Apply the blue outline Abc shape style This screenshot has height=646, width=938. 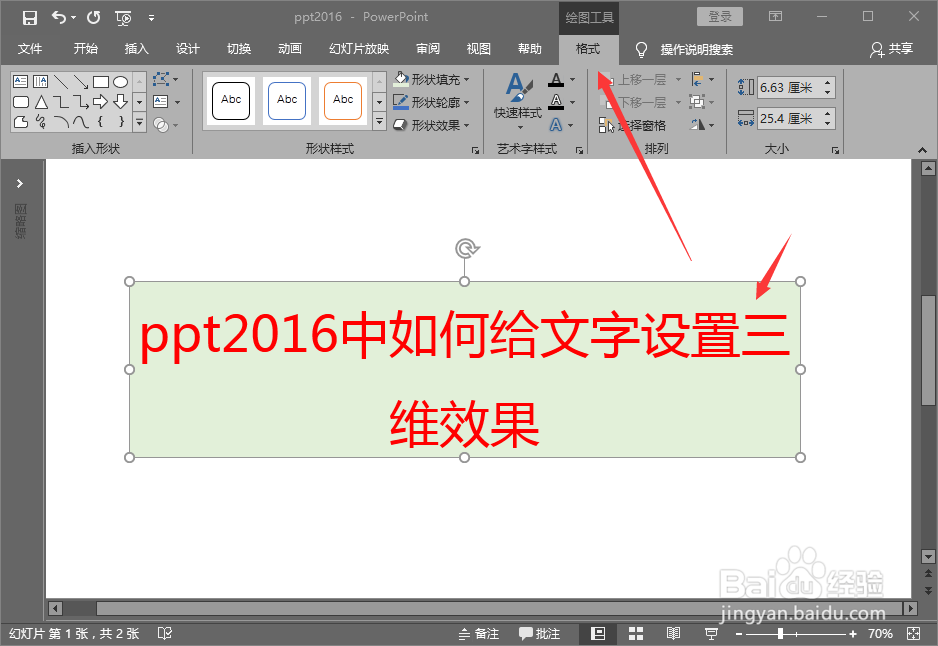[287, 100]
